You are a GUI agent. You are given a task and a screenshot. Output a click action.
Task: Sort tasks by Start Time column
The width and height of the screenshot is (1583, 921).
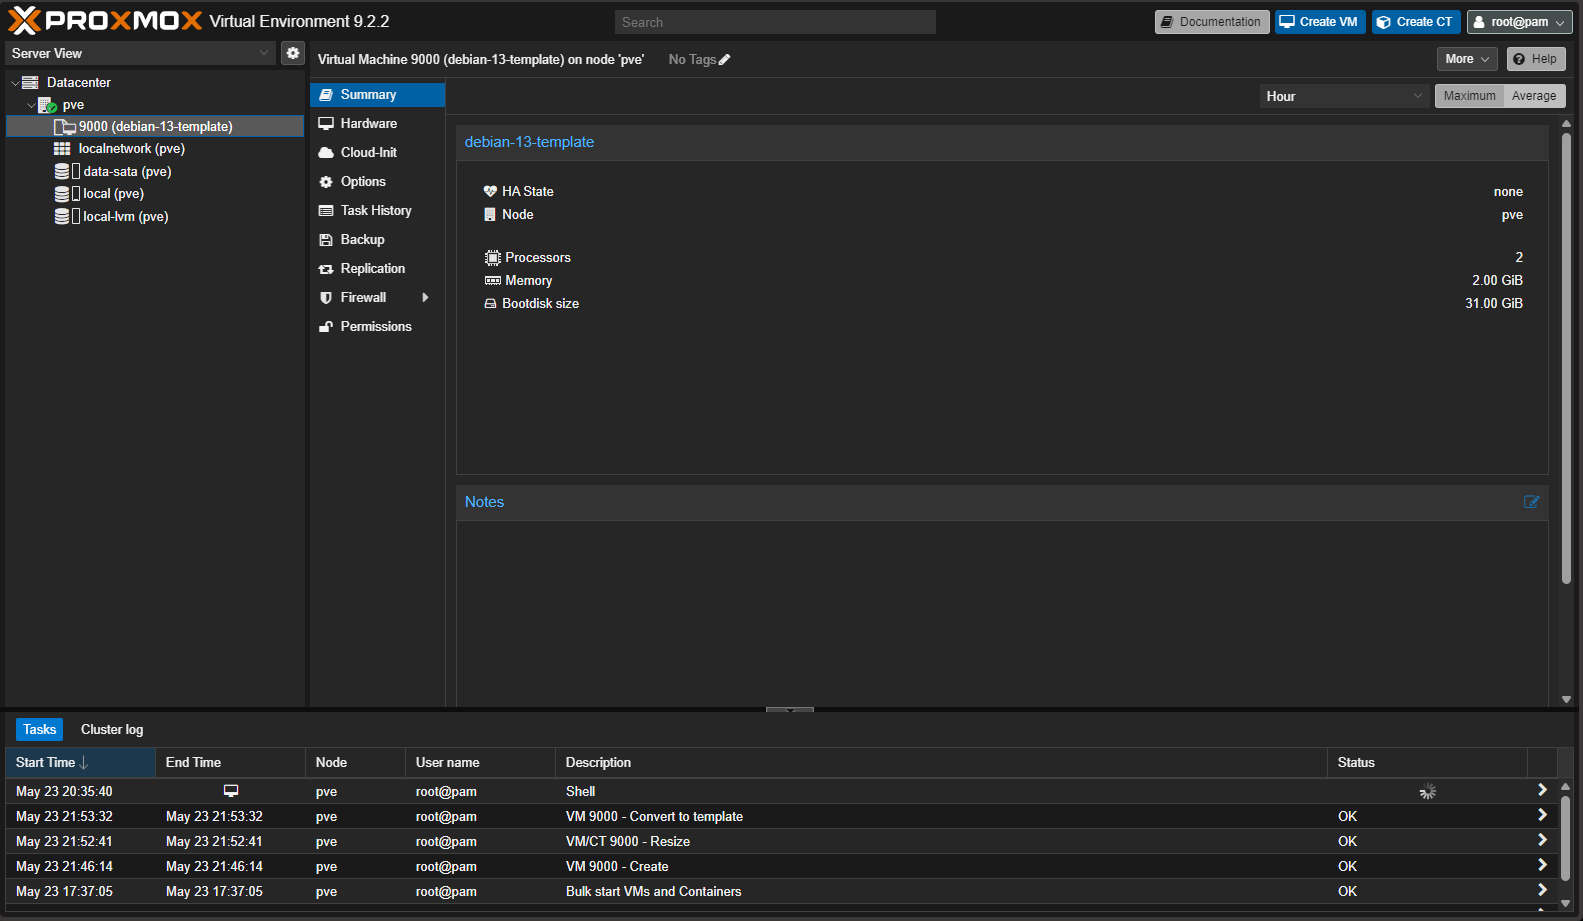tap(81, 763)
